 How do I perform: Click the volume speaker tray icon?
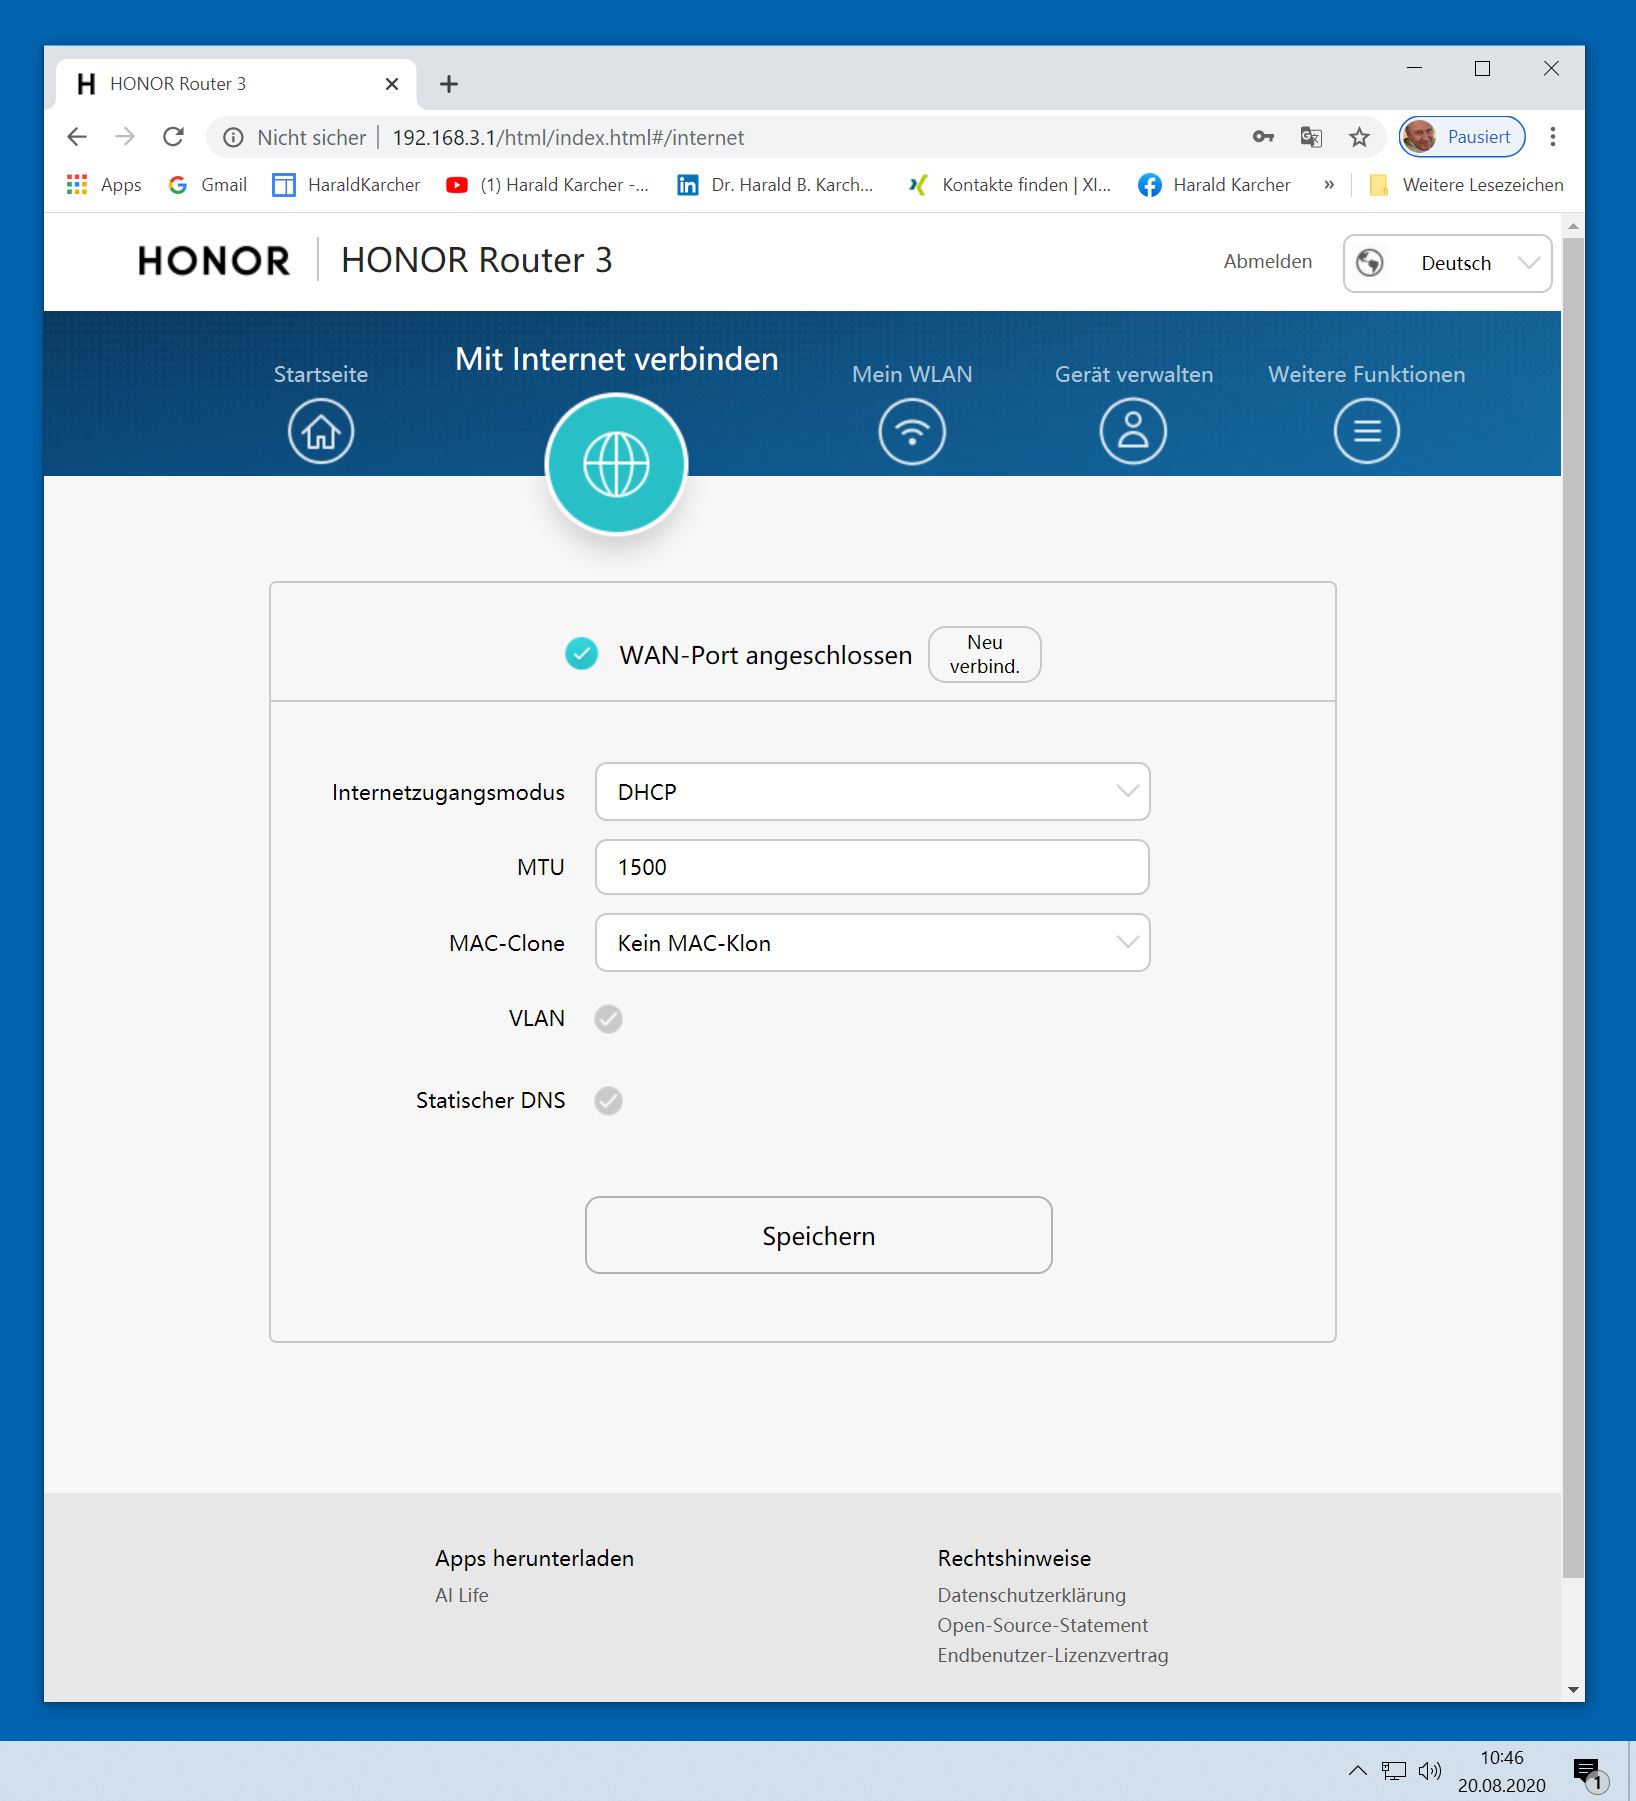(1430, 1771)
